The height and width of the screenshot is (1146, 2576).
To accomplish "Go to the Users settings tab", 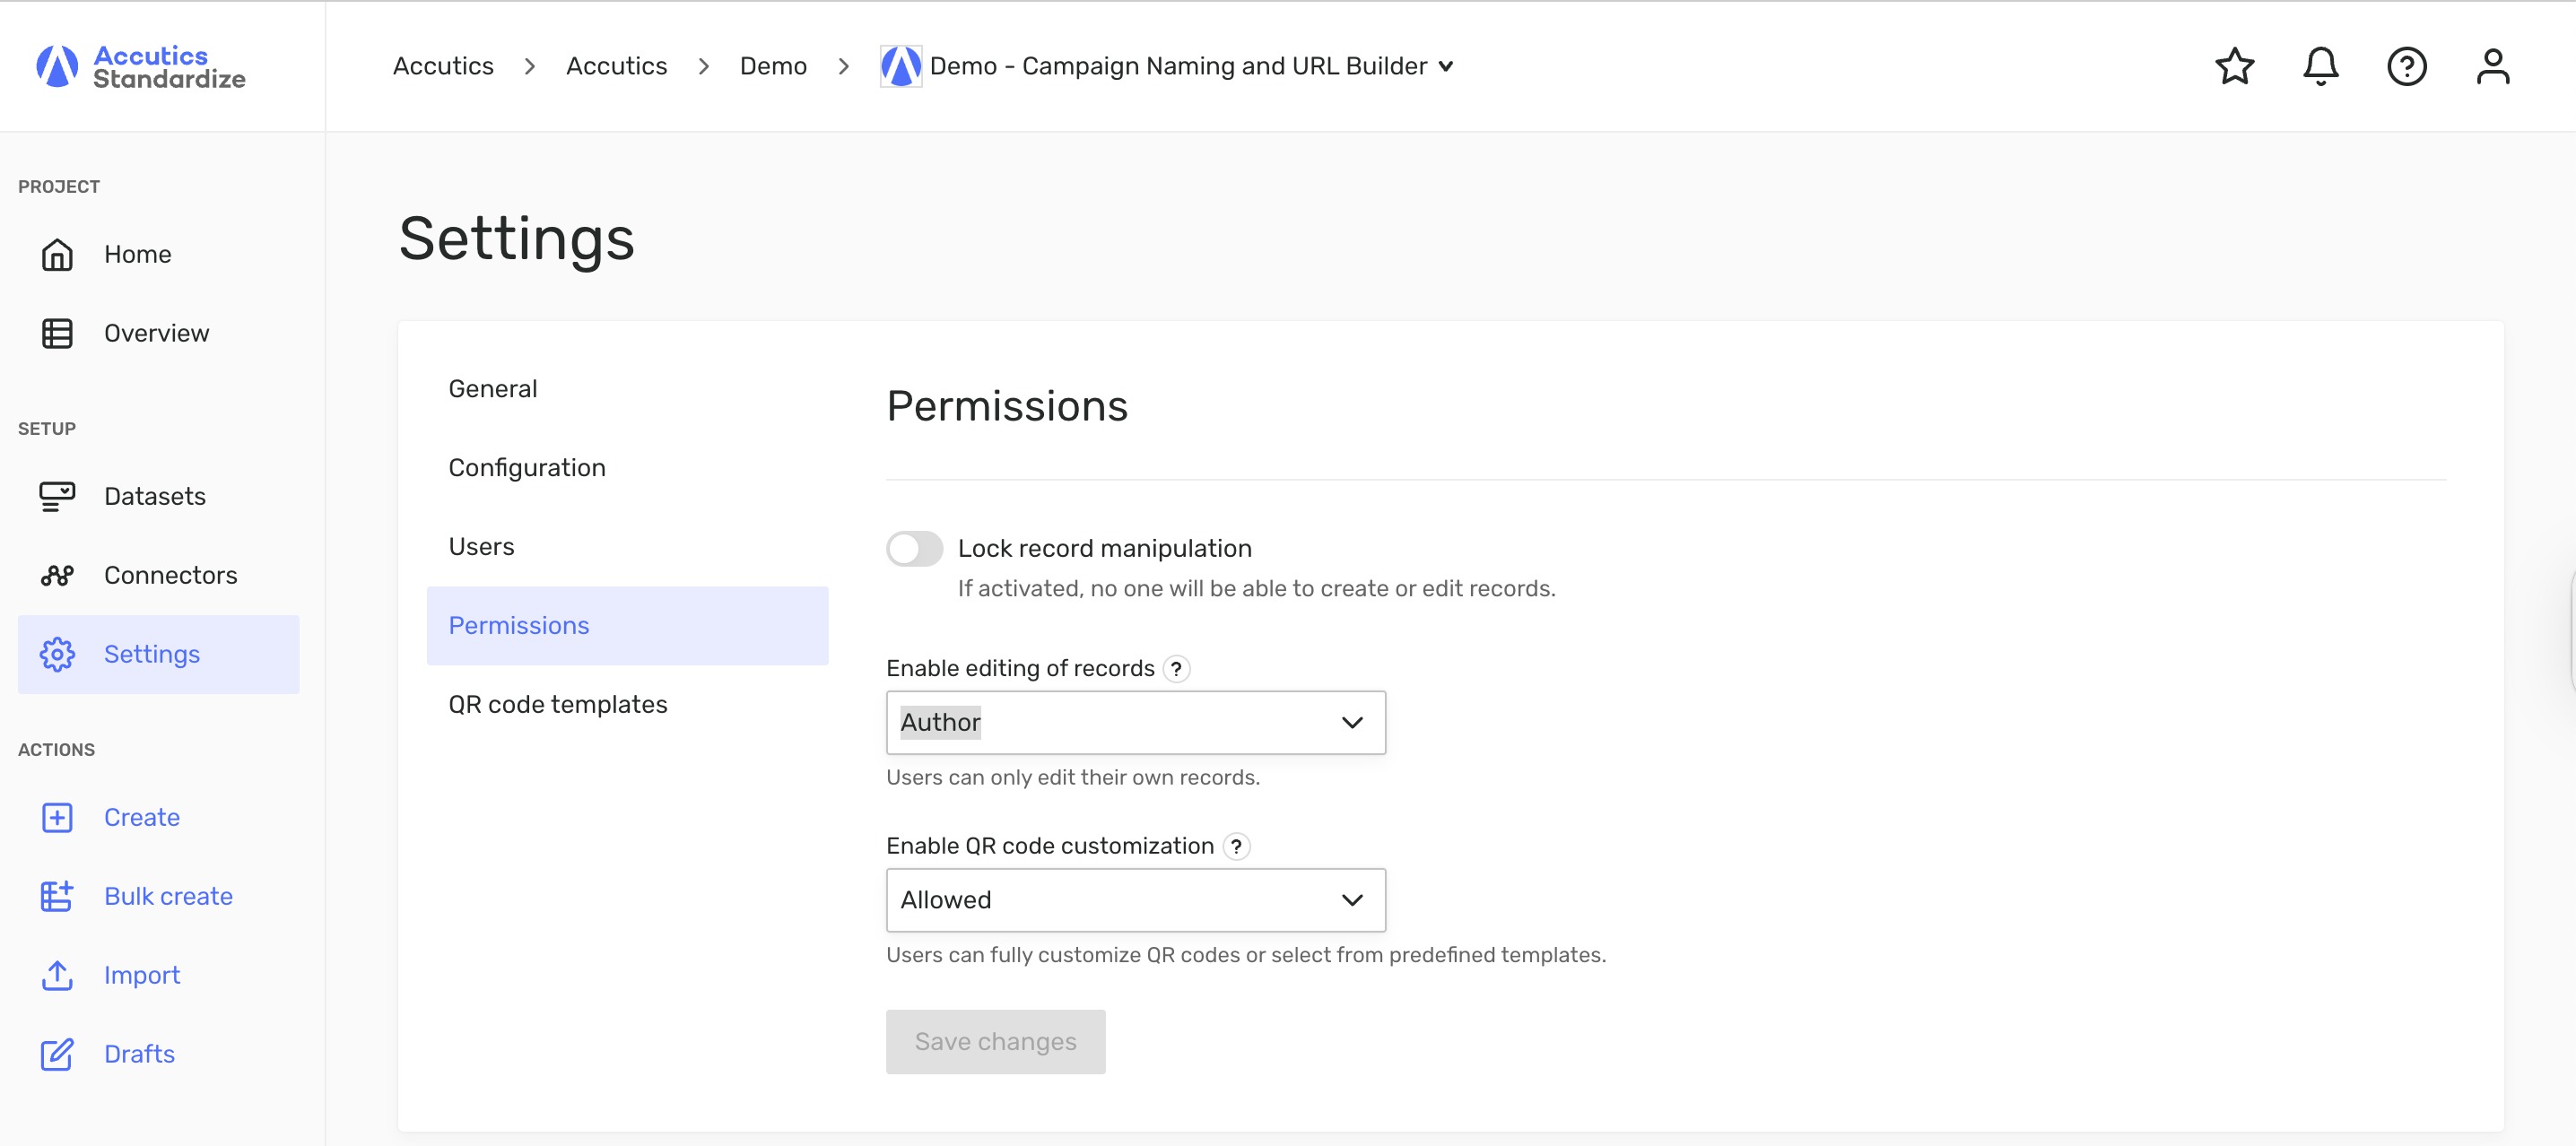I will tap(481, 546).
